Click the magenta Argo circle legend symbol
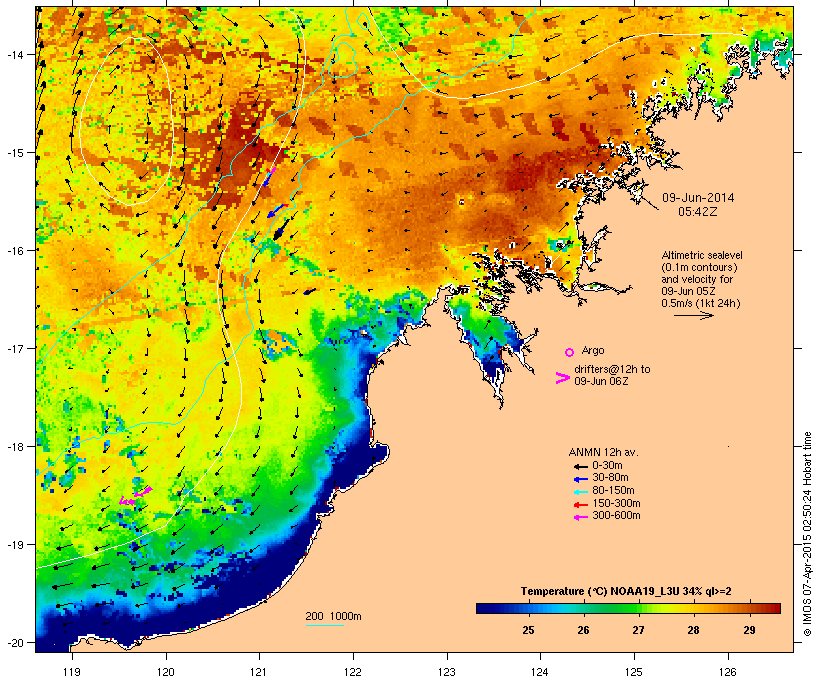This screenshot has width=820, height=680. point(570,352)
